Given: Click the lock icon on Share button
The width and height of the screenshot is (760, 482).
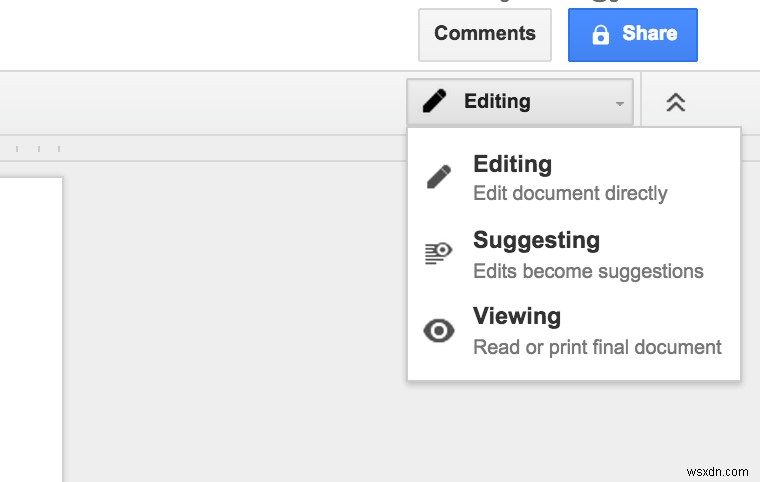Looking at the screenshot, I should click(600, 35).
